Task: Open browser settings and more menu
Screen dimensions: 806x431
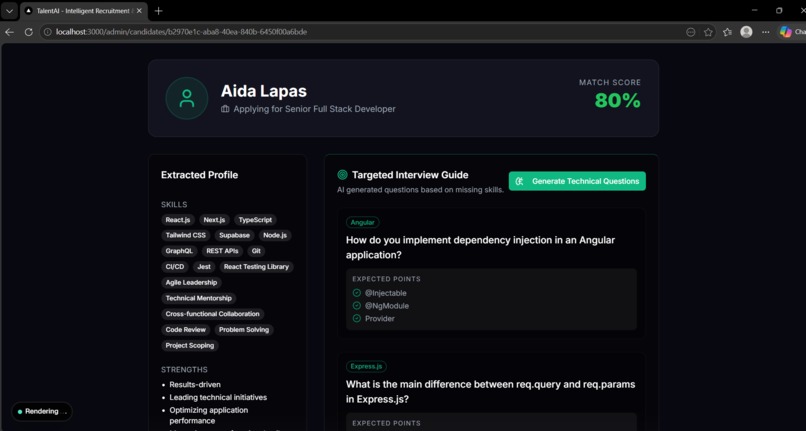Action: pos(765,32)
